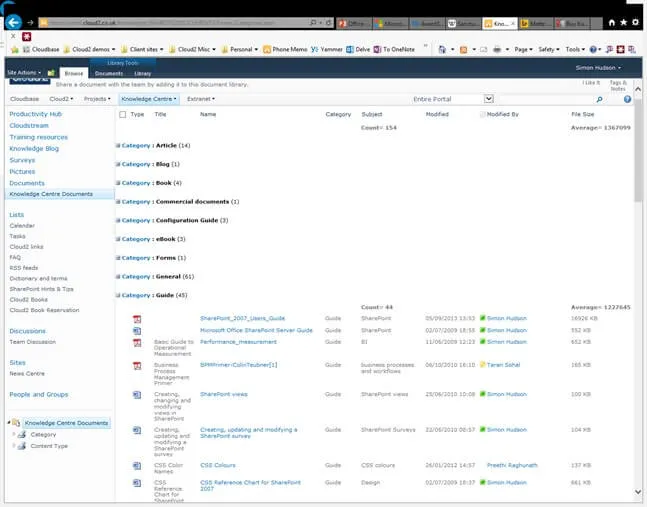
Task: Switch to the Documents ribbon tab
Action: pyautogui.click(x=108, y=73)
